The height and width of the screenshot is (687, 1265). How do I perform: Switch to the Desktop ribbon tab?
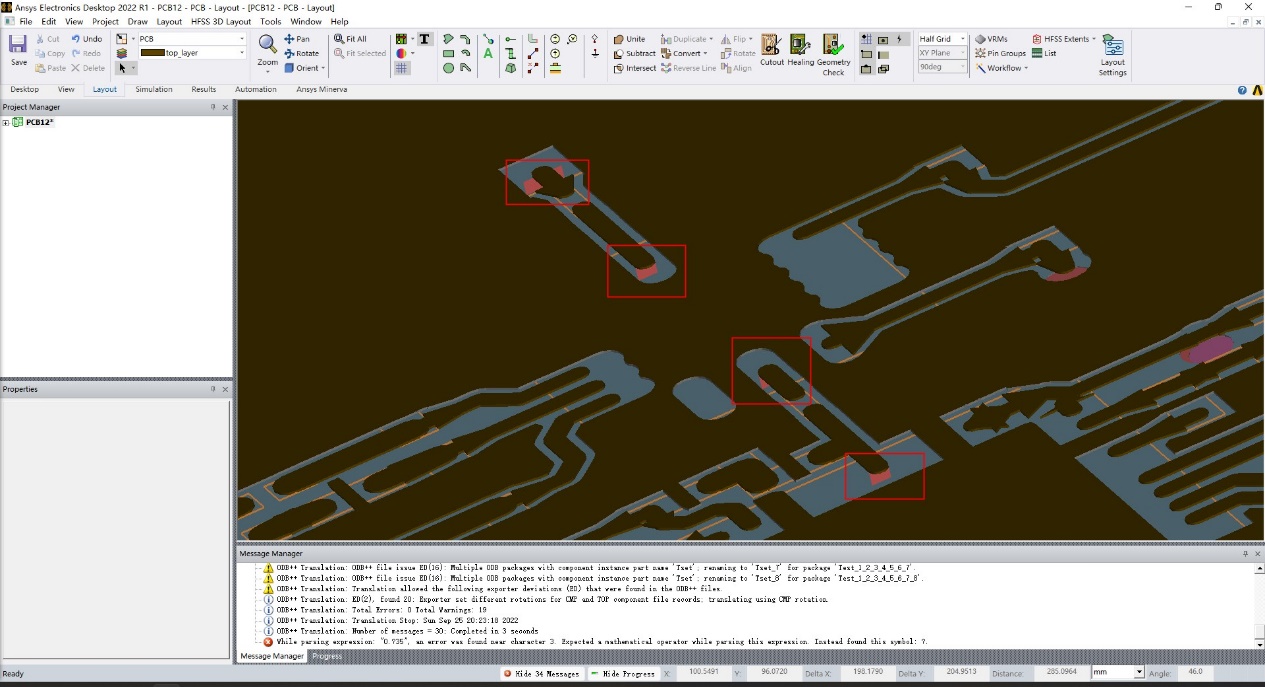[x=25, y=89]
